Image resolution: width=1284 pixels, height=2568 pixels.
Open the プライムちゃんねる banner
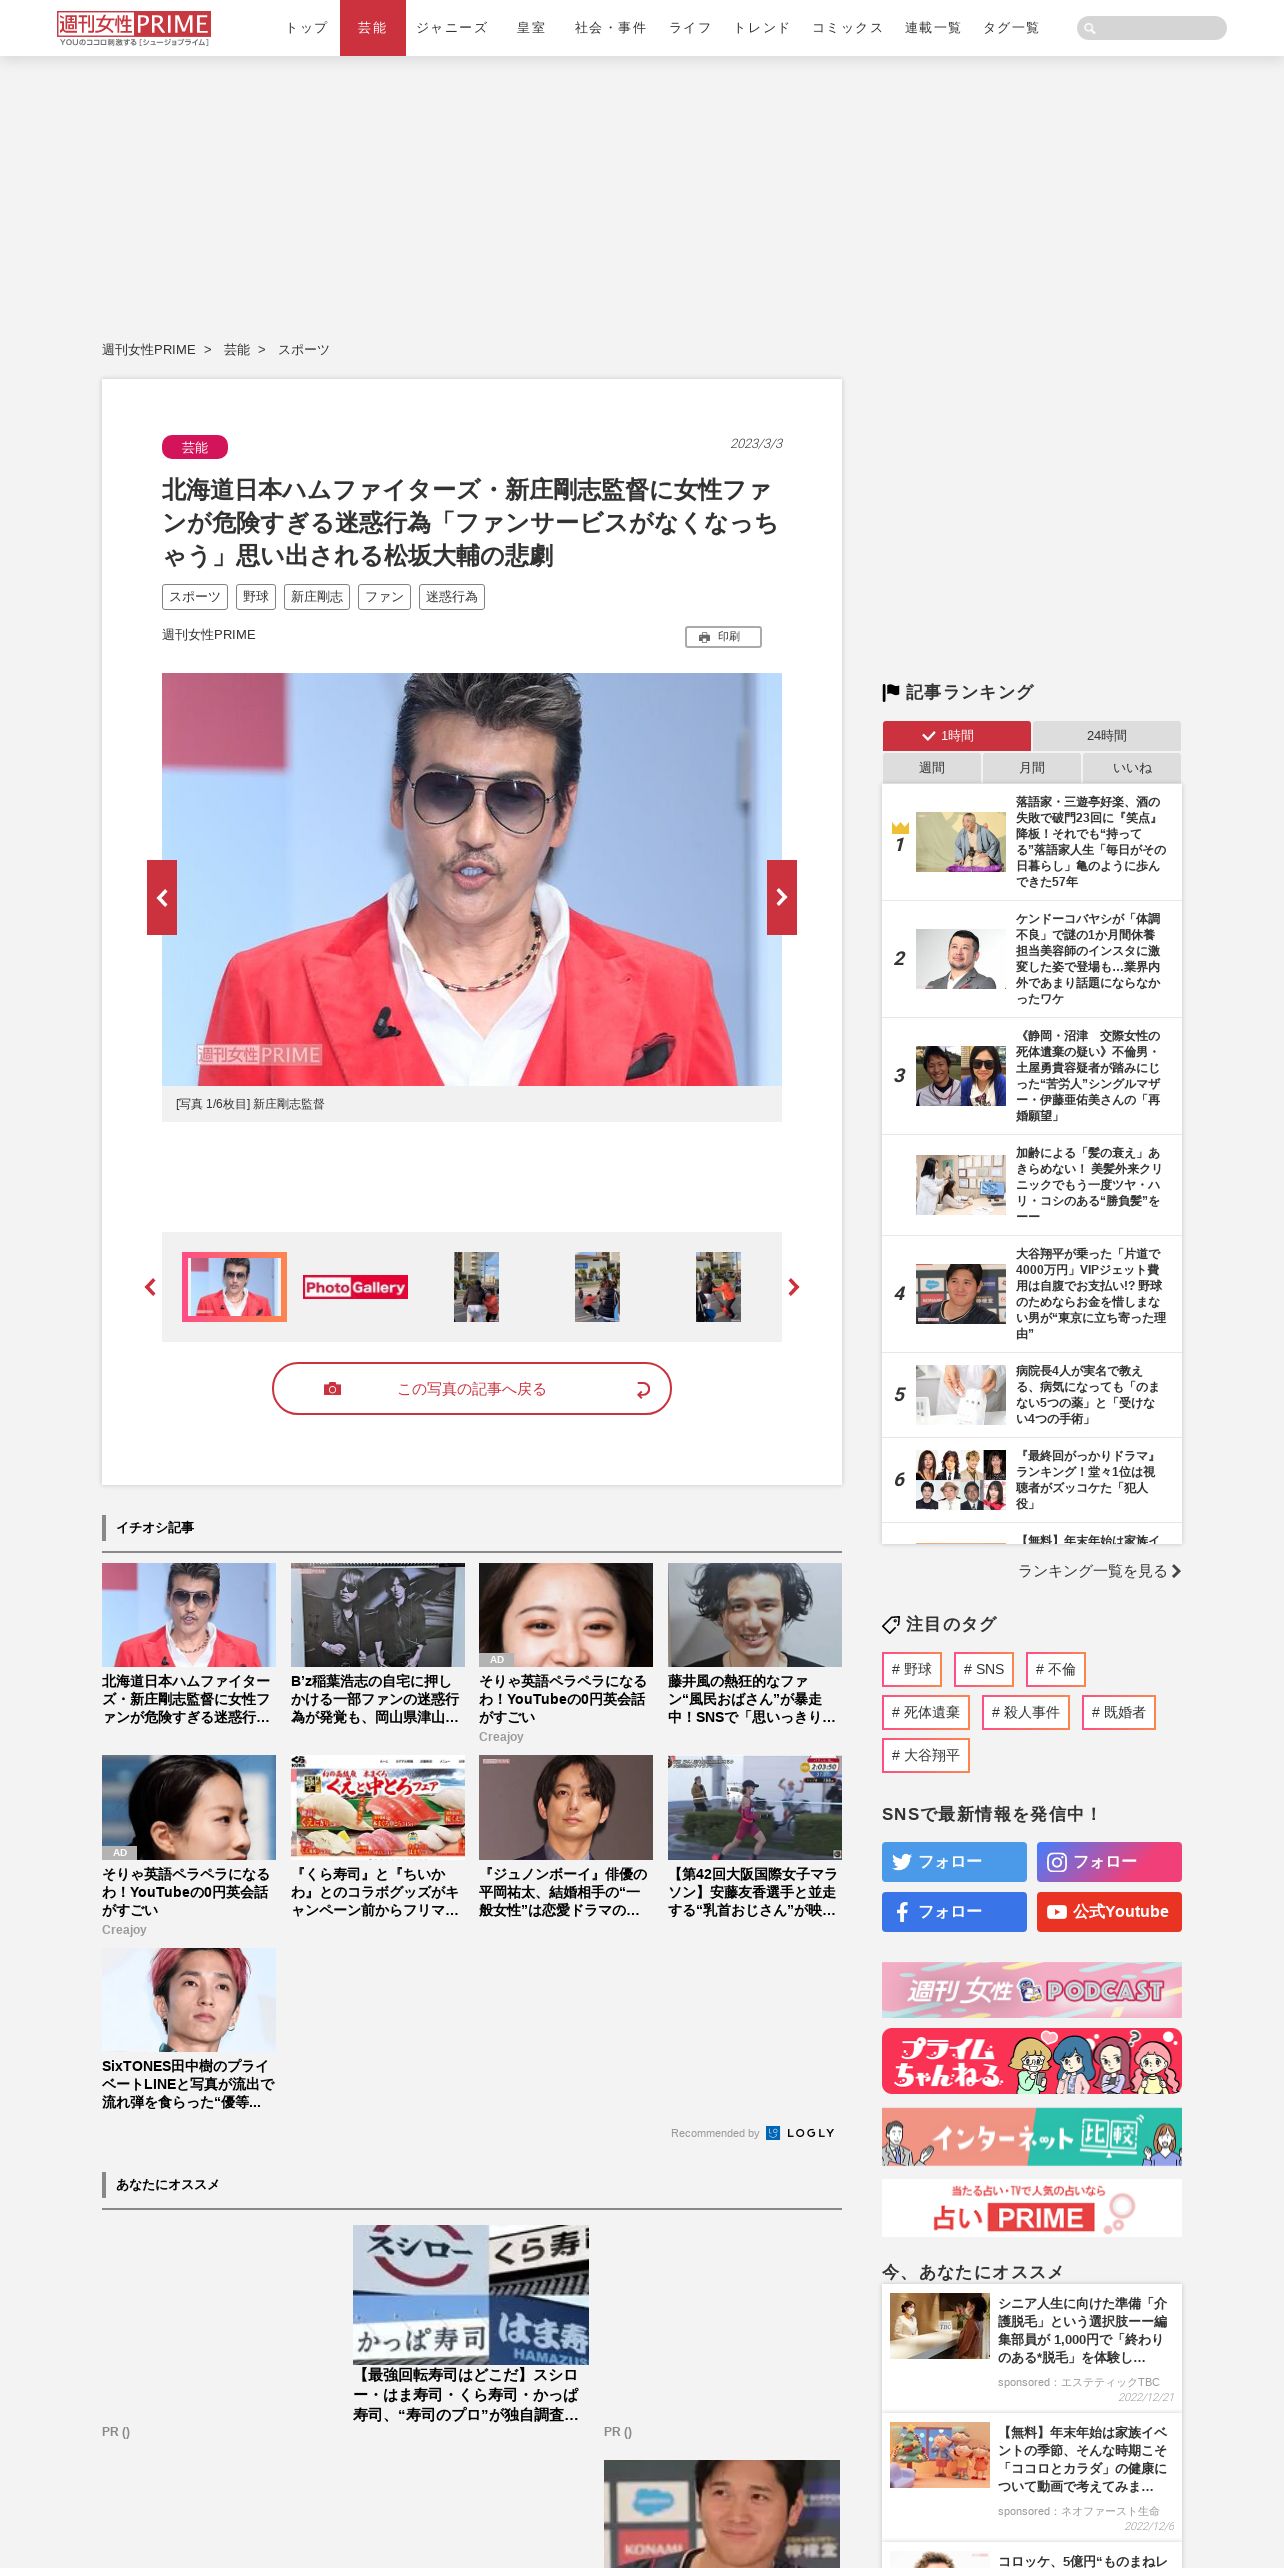coord(1032,2061)
